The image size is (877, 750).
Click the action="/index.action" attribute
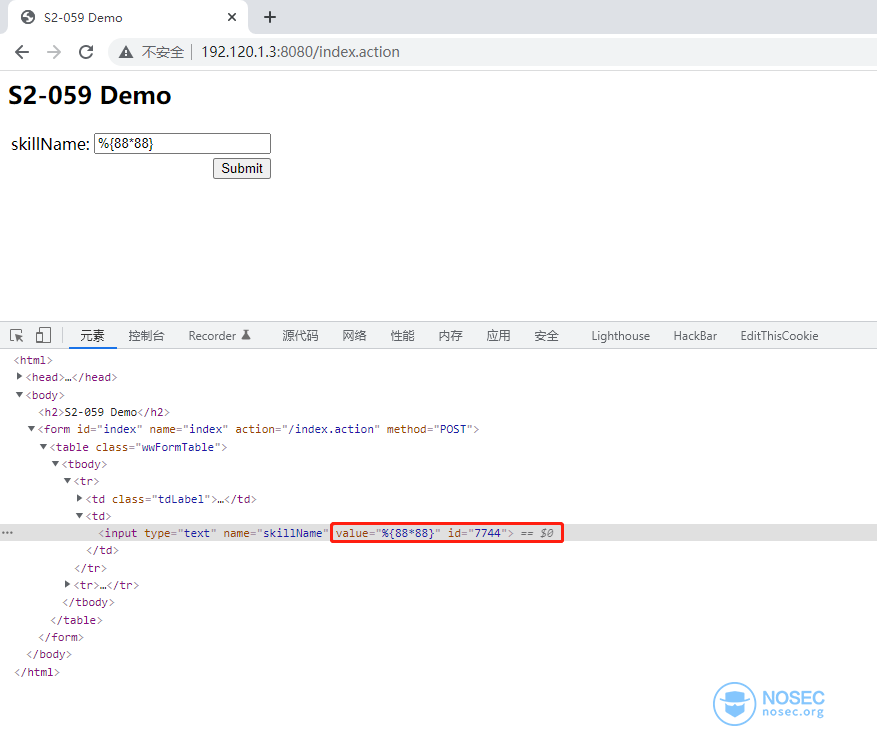pos(307,429)
